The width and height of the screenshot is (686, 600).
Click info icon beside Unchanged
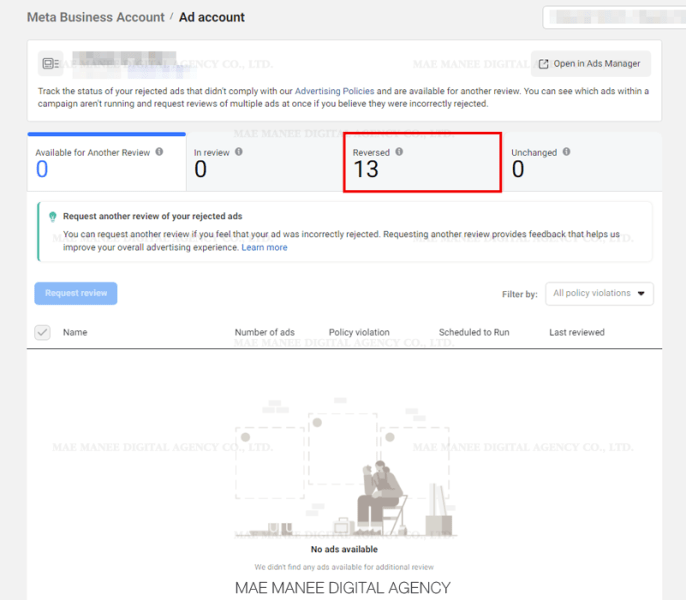coord(566,152)
